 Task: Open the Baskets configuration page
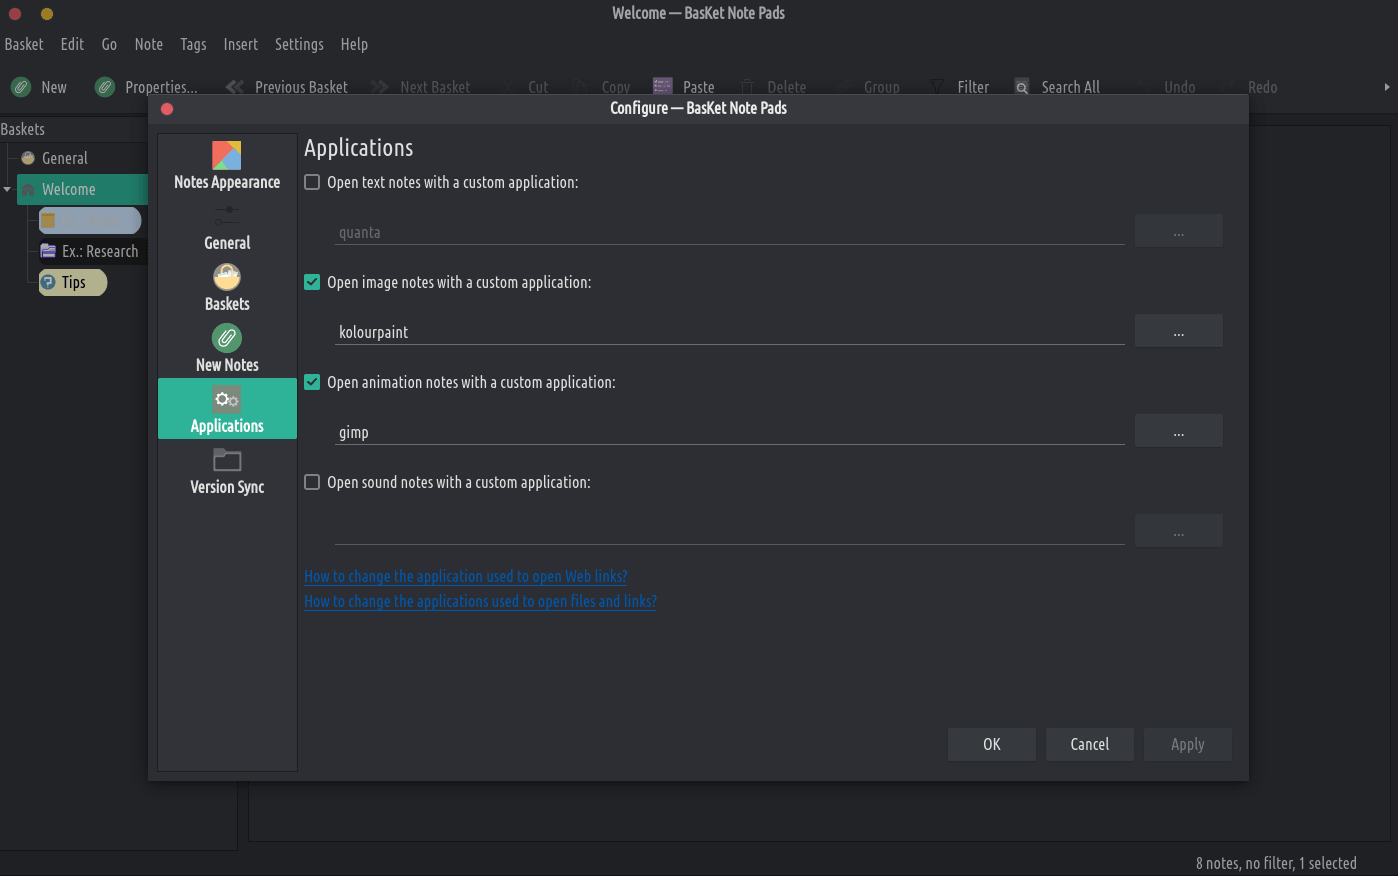point(227,288)
